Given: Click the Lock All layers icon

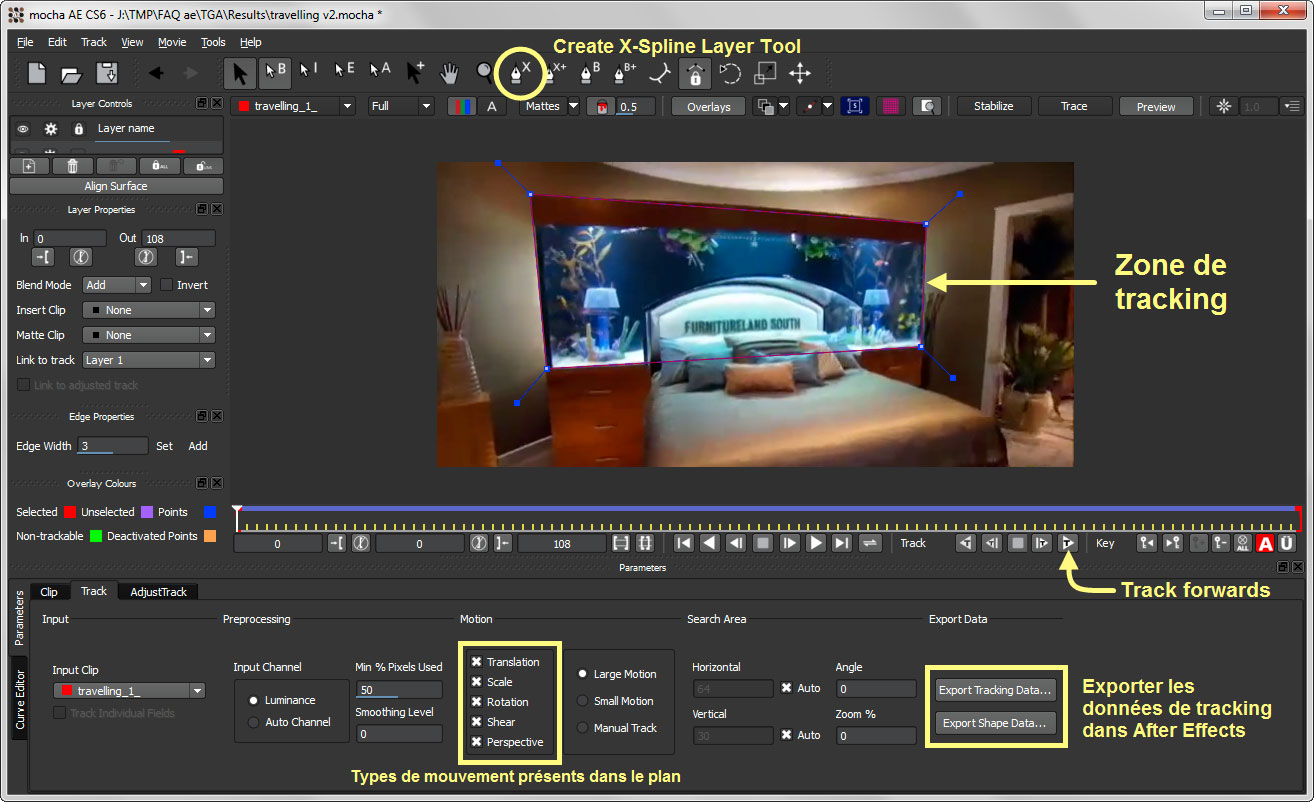Looking at the screenshot, I should pyautogui.click(x=159, y=166).
